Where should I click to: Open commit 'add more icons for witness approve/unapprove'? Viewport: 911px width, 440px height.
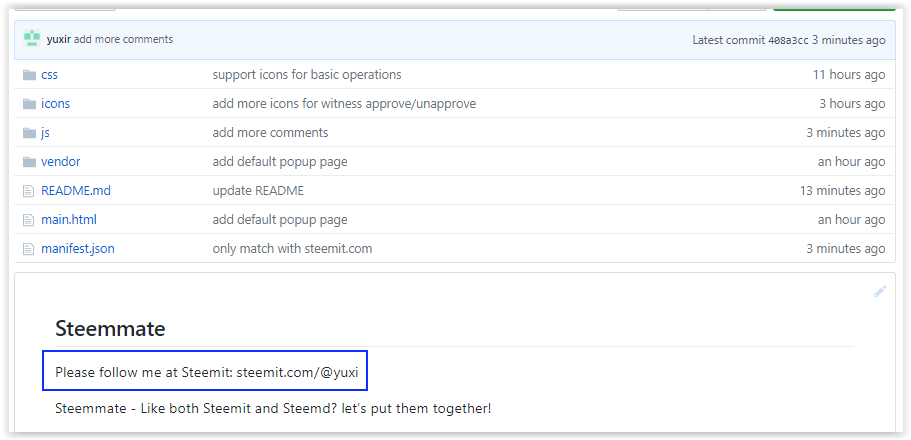tap(344, 103)
